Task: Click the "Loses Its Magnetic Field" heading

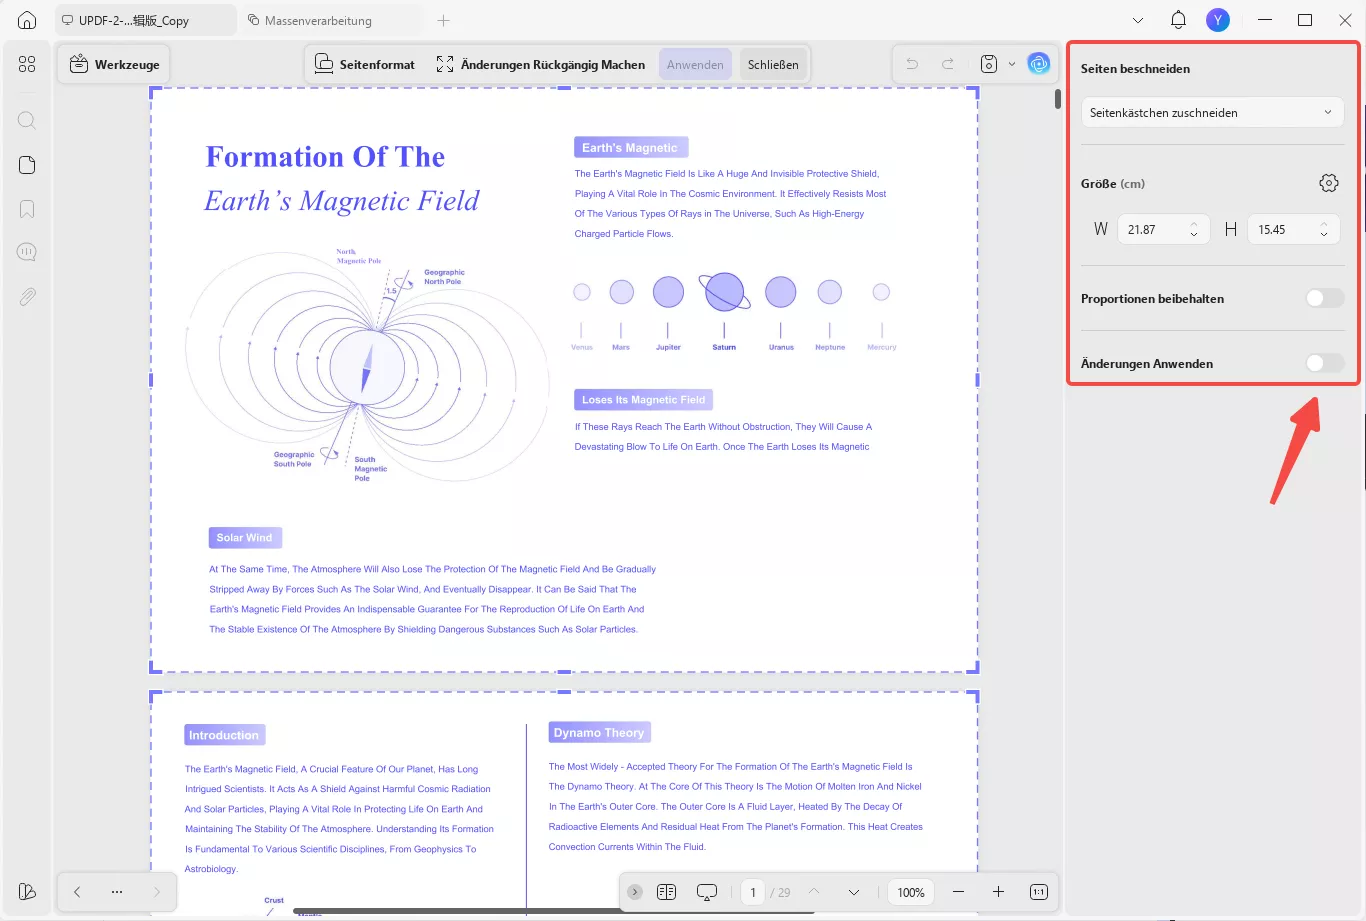Action: click(x=644, y=400)
